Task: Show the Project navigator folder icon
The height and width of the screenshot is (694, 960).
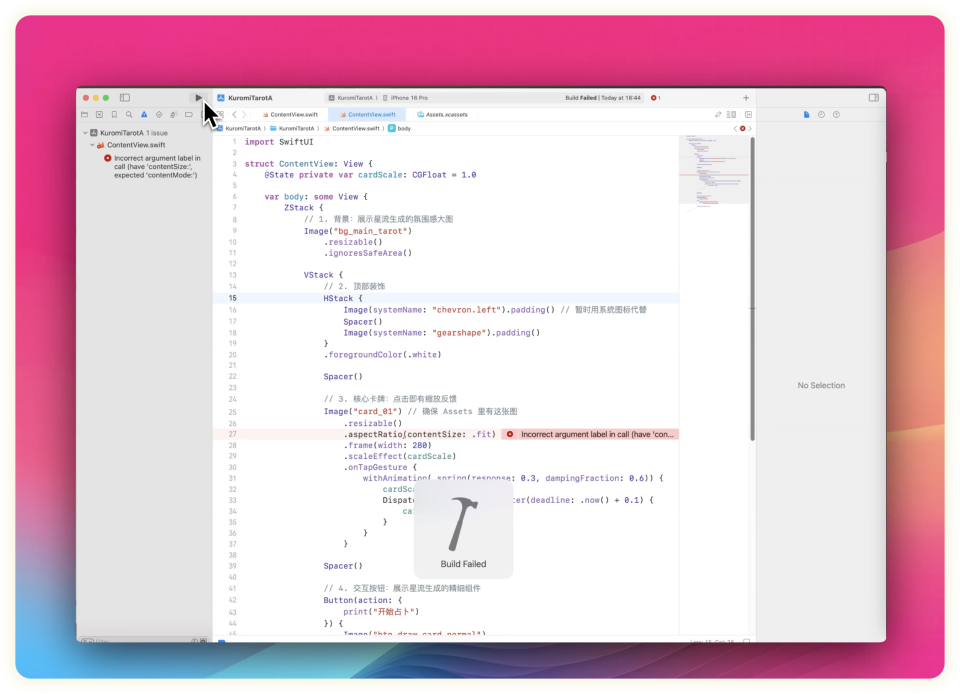Action: (84, 115)
